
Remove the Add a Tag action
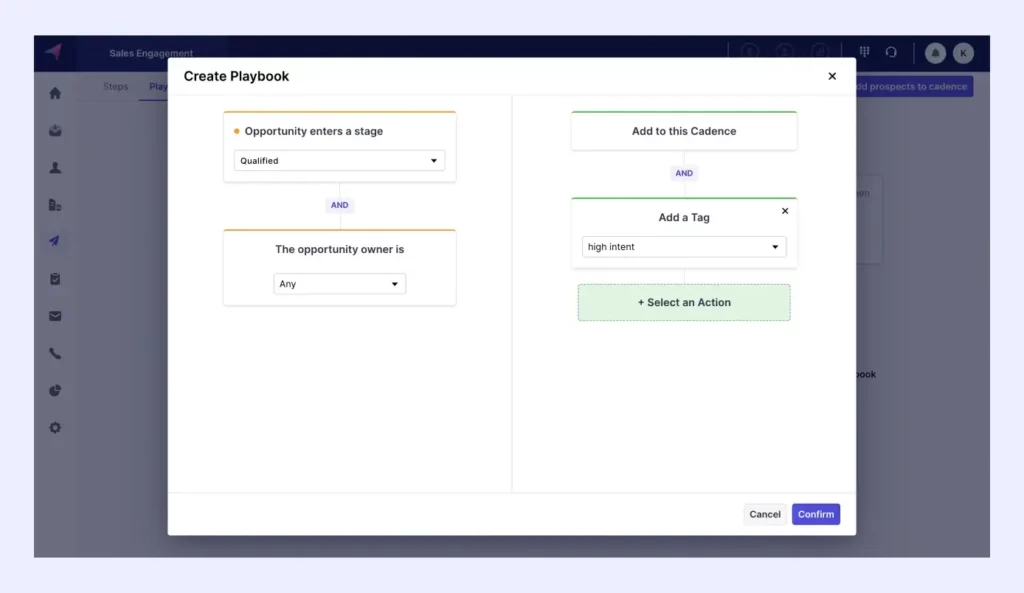(785, 211)
